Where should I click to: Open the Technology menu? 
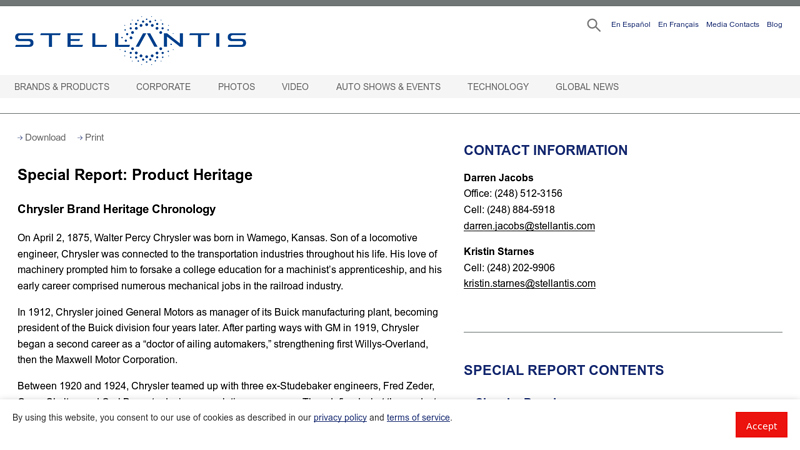tap(498, 87)
